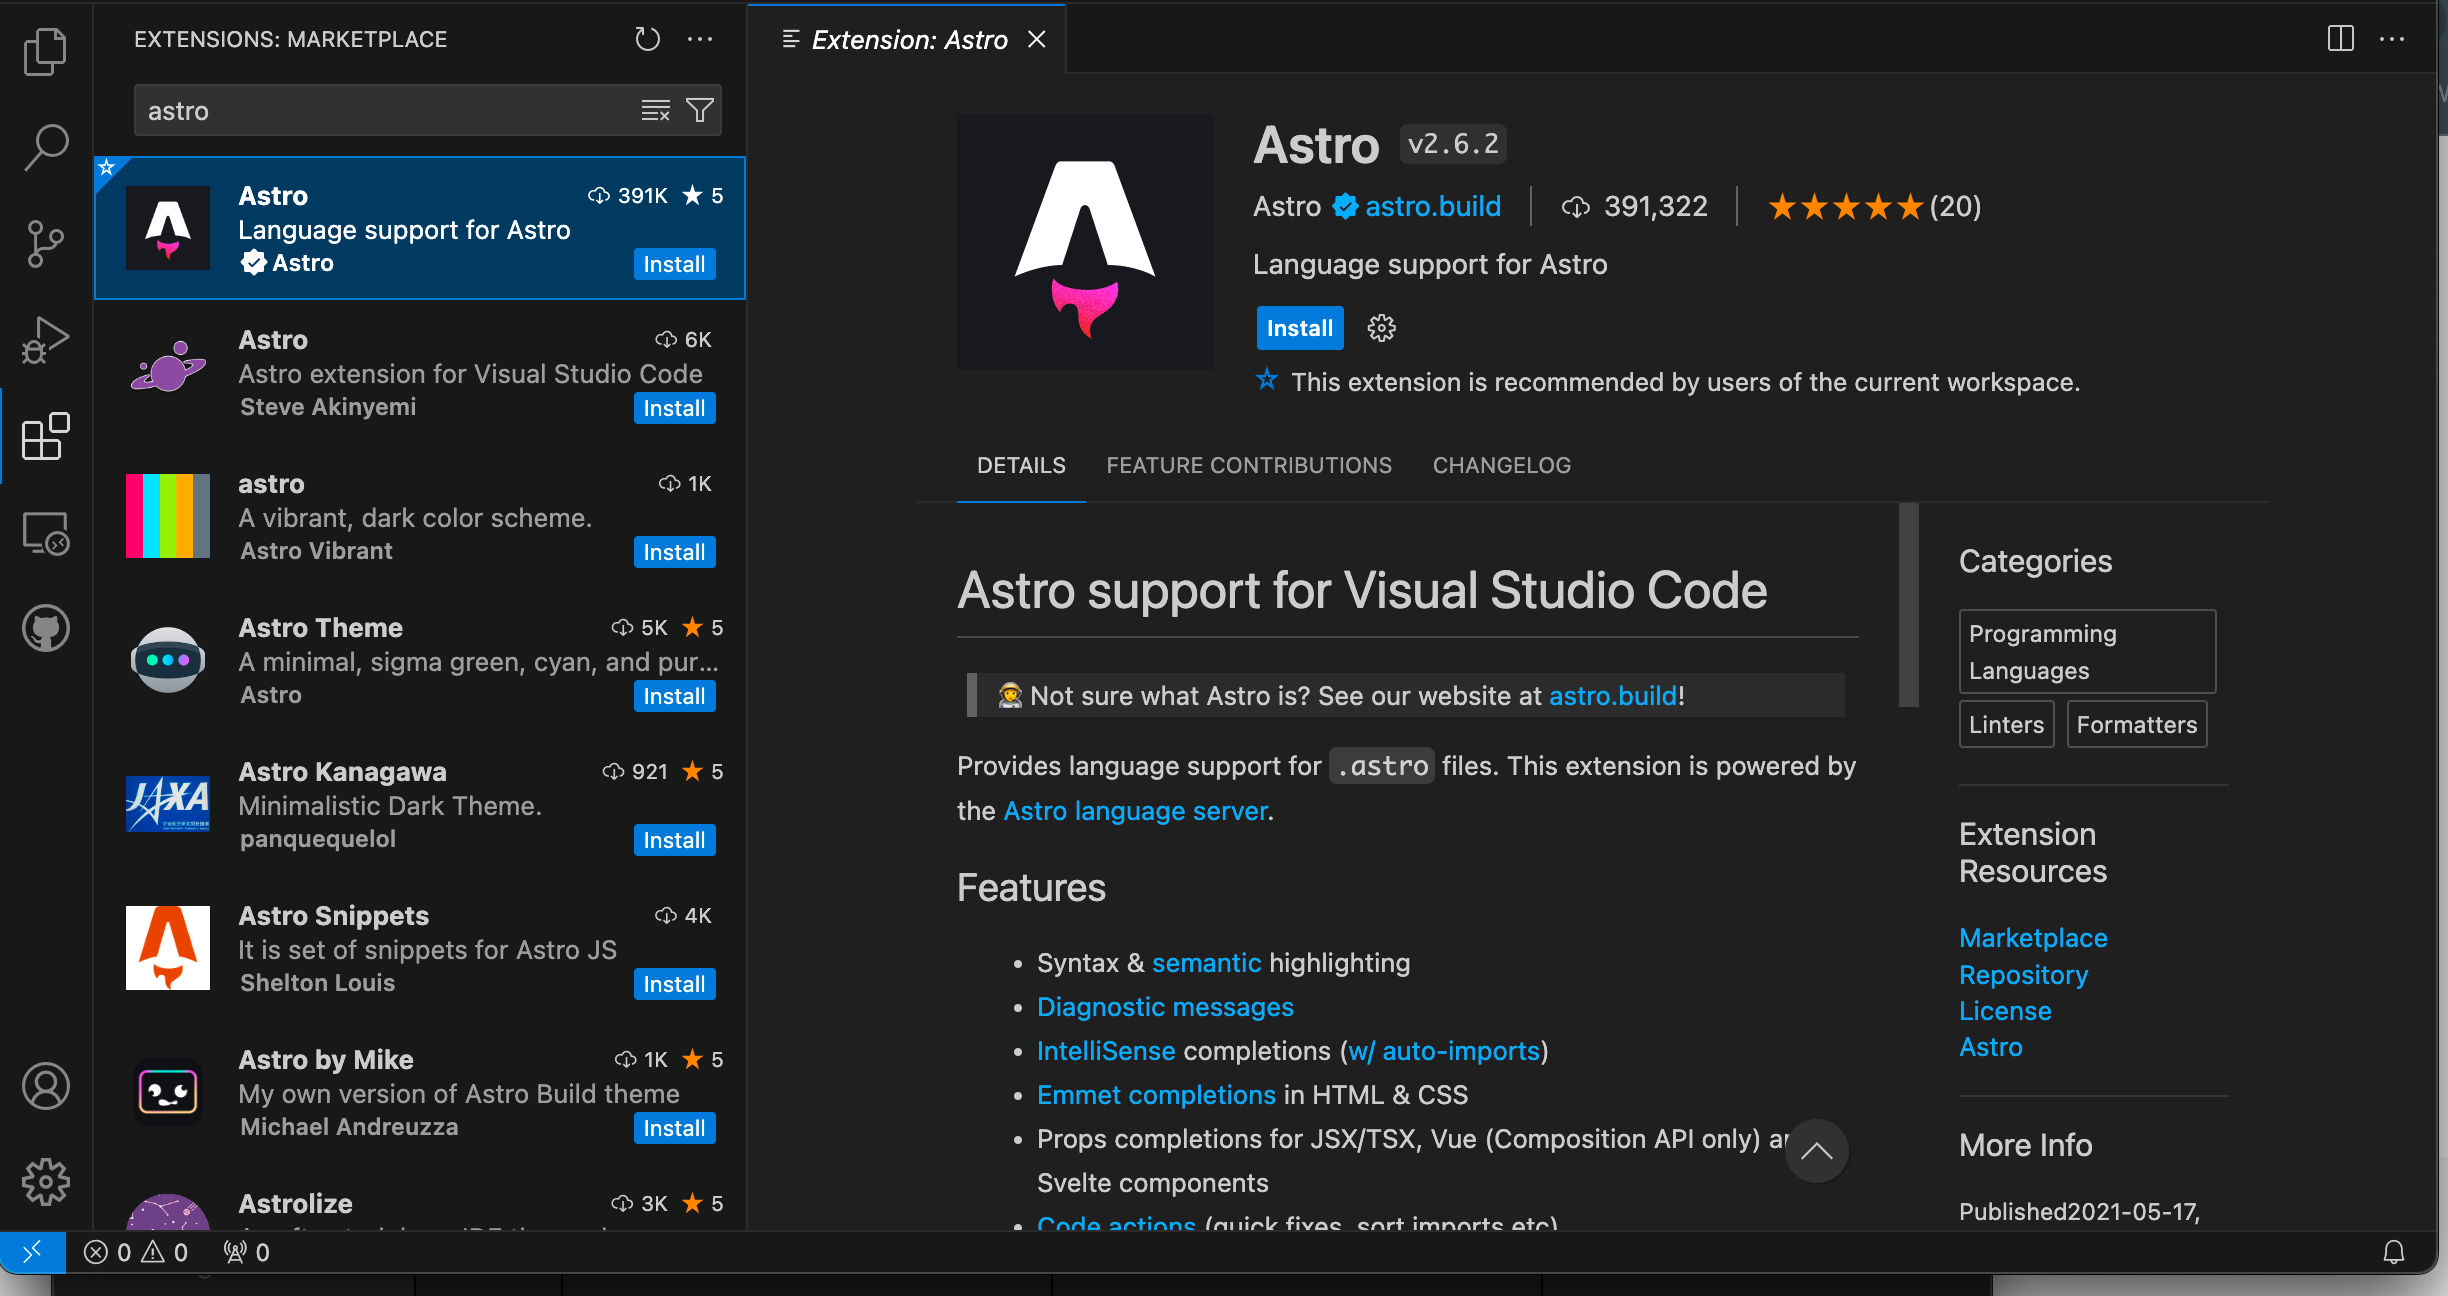Viewport: 2448px width, 1296px height.
Task: Install the Astro Theme extension
Action: click(674, 696)
